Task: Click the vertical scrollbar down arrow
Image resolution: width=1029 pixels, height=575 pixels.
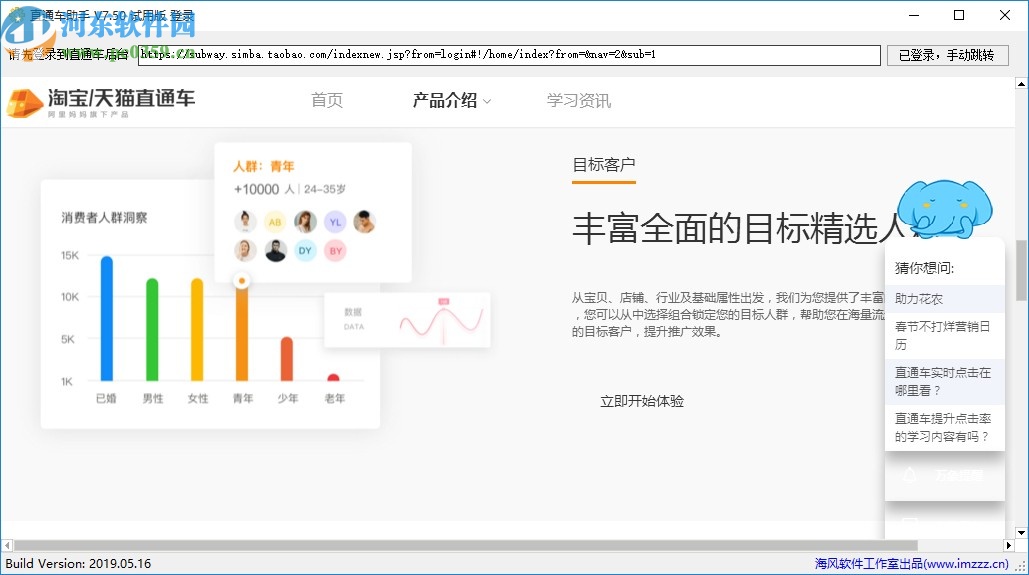Action: 1021,532
